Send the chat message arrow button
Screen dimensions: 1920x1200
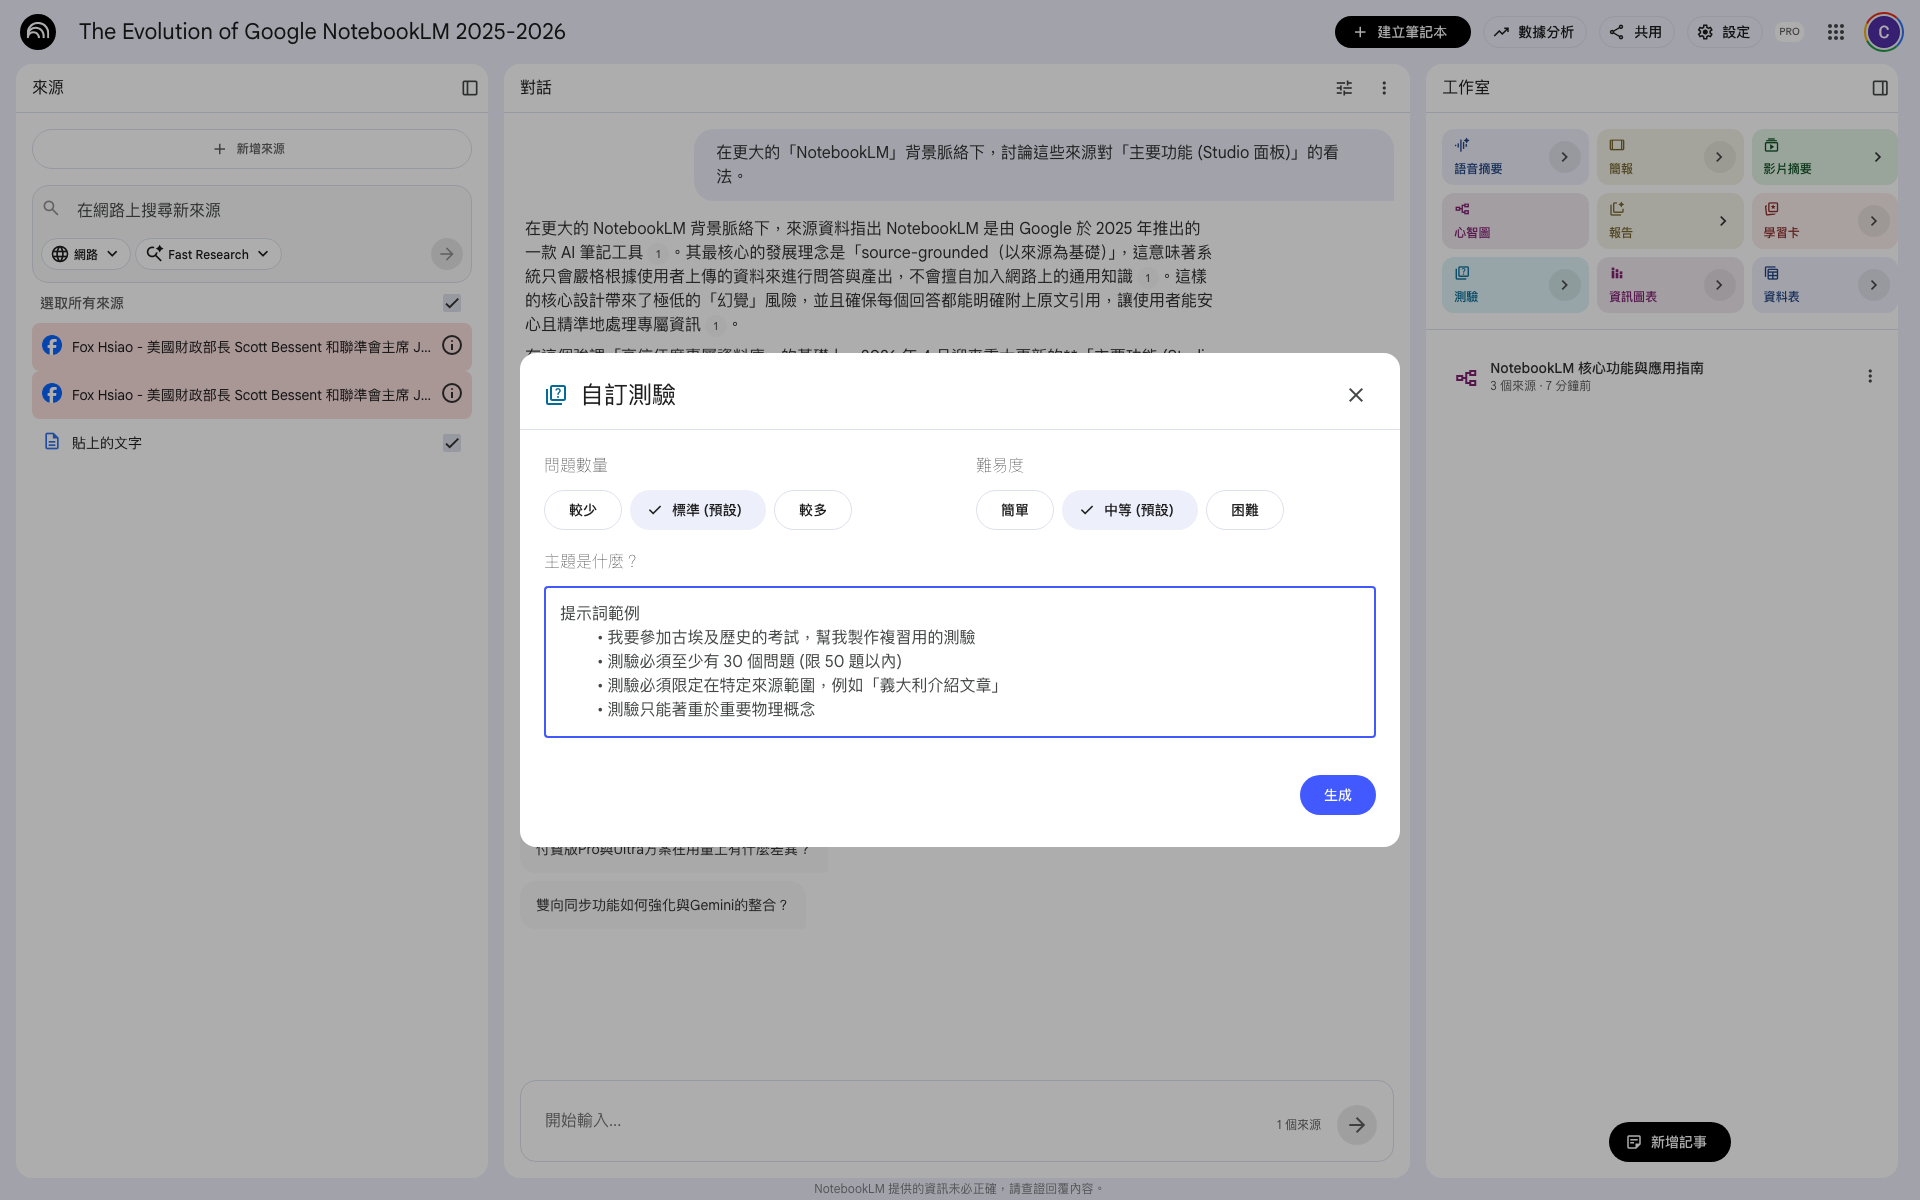click(x=1356, y=1125)
